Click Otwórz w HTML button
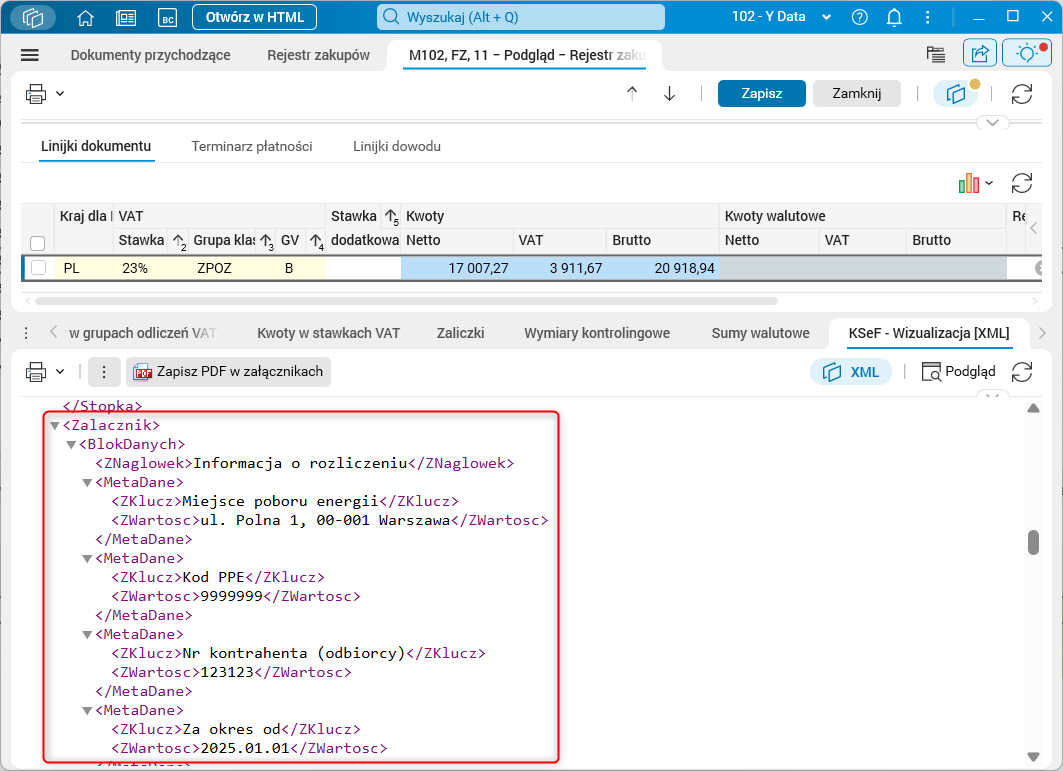The image size is (1063, 771). click(254, 18)
